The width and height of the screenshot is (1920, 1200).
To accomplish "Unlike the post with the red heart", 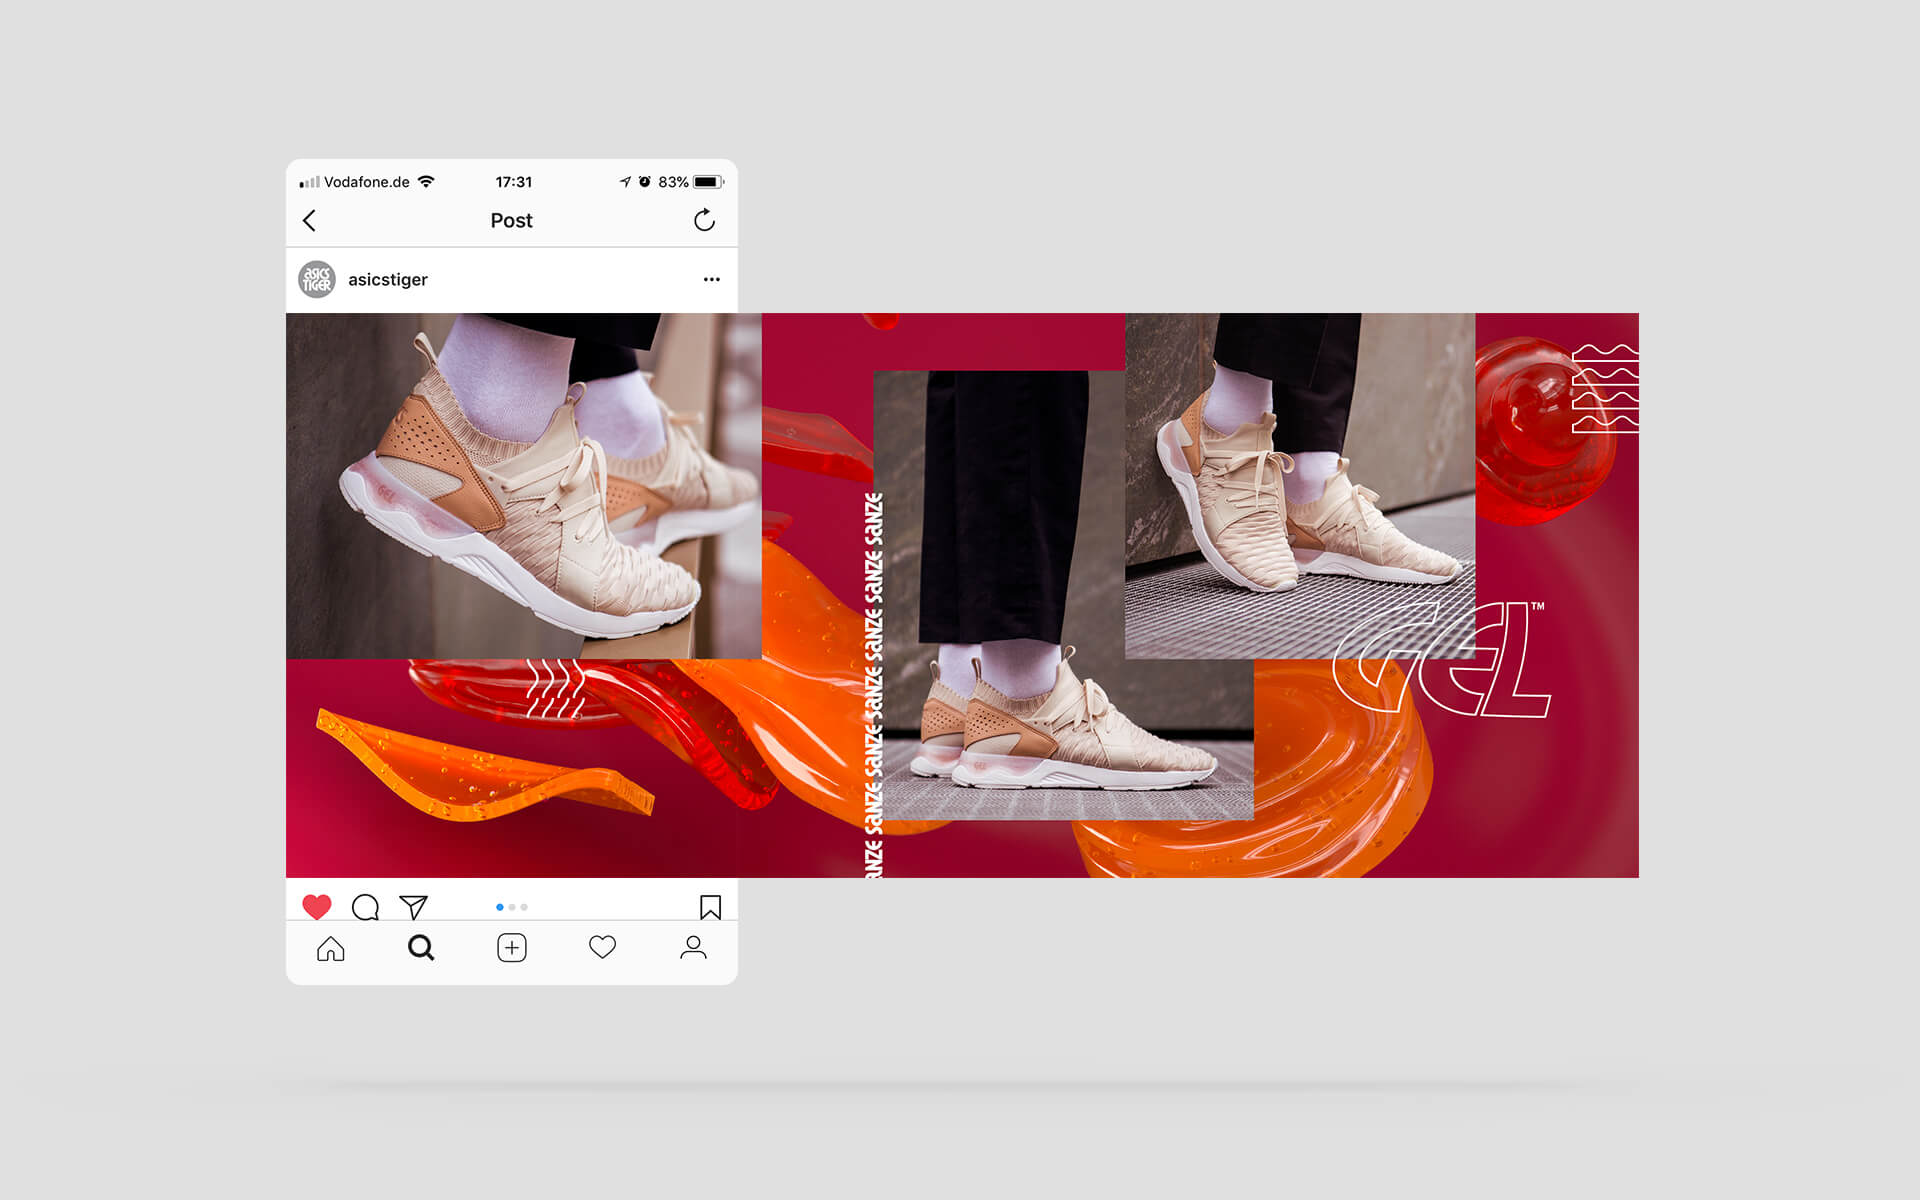I will pos(317,907).
